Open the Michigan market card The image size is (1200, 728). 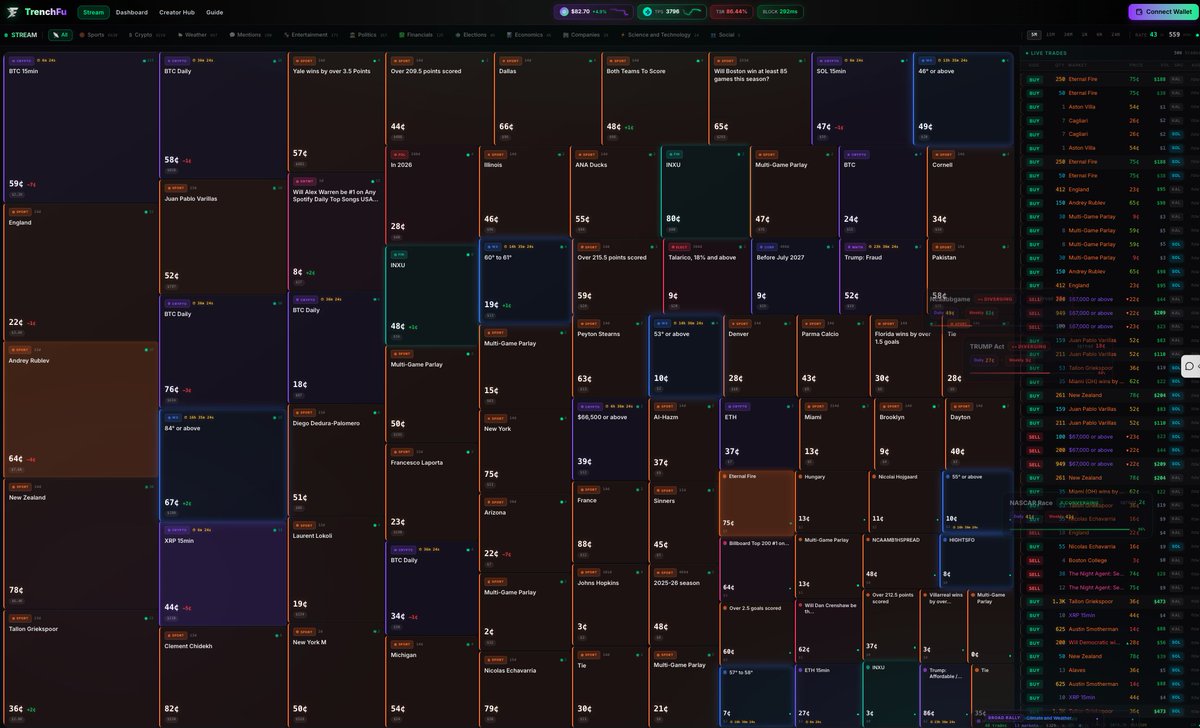coord(432,682)
